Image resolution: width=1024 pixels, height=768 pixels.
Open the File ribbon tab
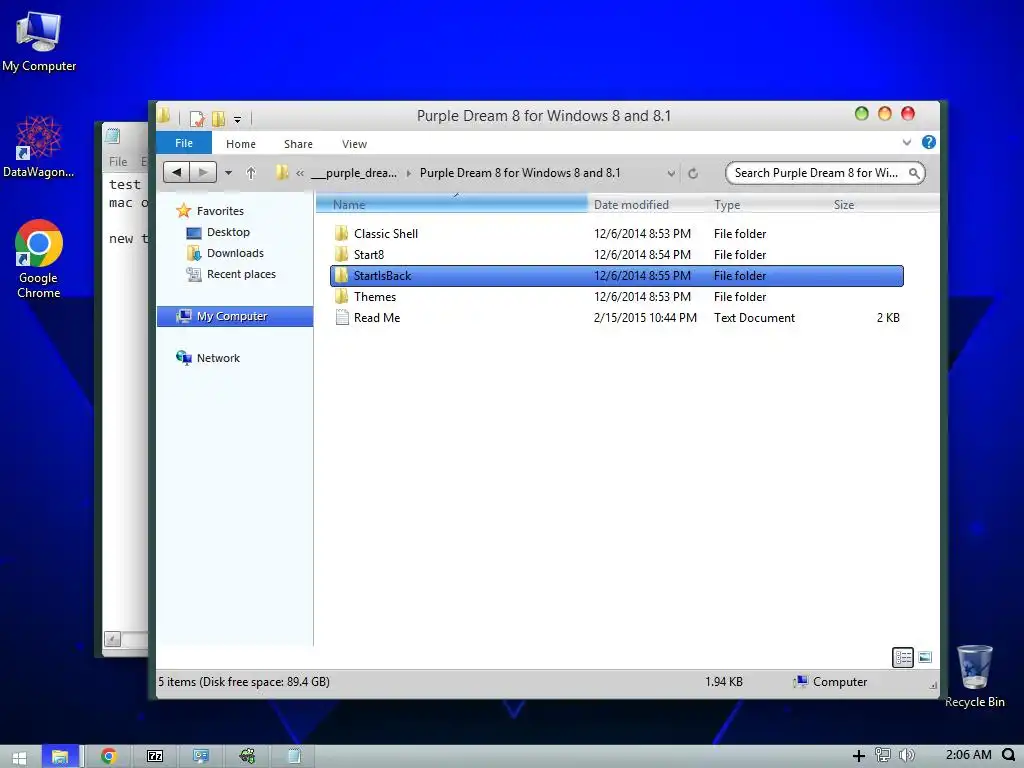[x=184, y=143]
